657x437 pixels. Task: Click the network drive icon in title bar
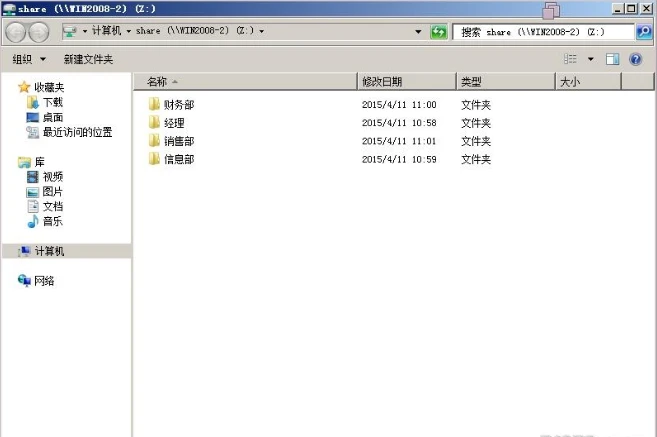(9, 9)
